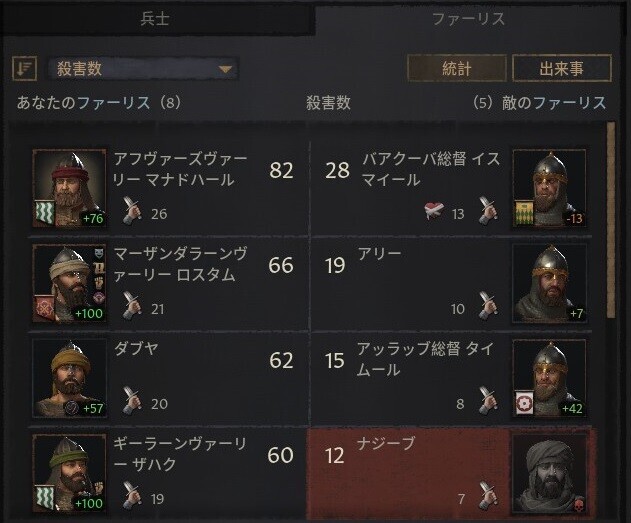Click the knights list vertical scrollbar
Image resolution: width=631 pixels, height=523 pixels.
611,220
